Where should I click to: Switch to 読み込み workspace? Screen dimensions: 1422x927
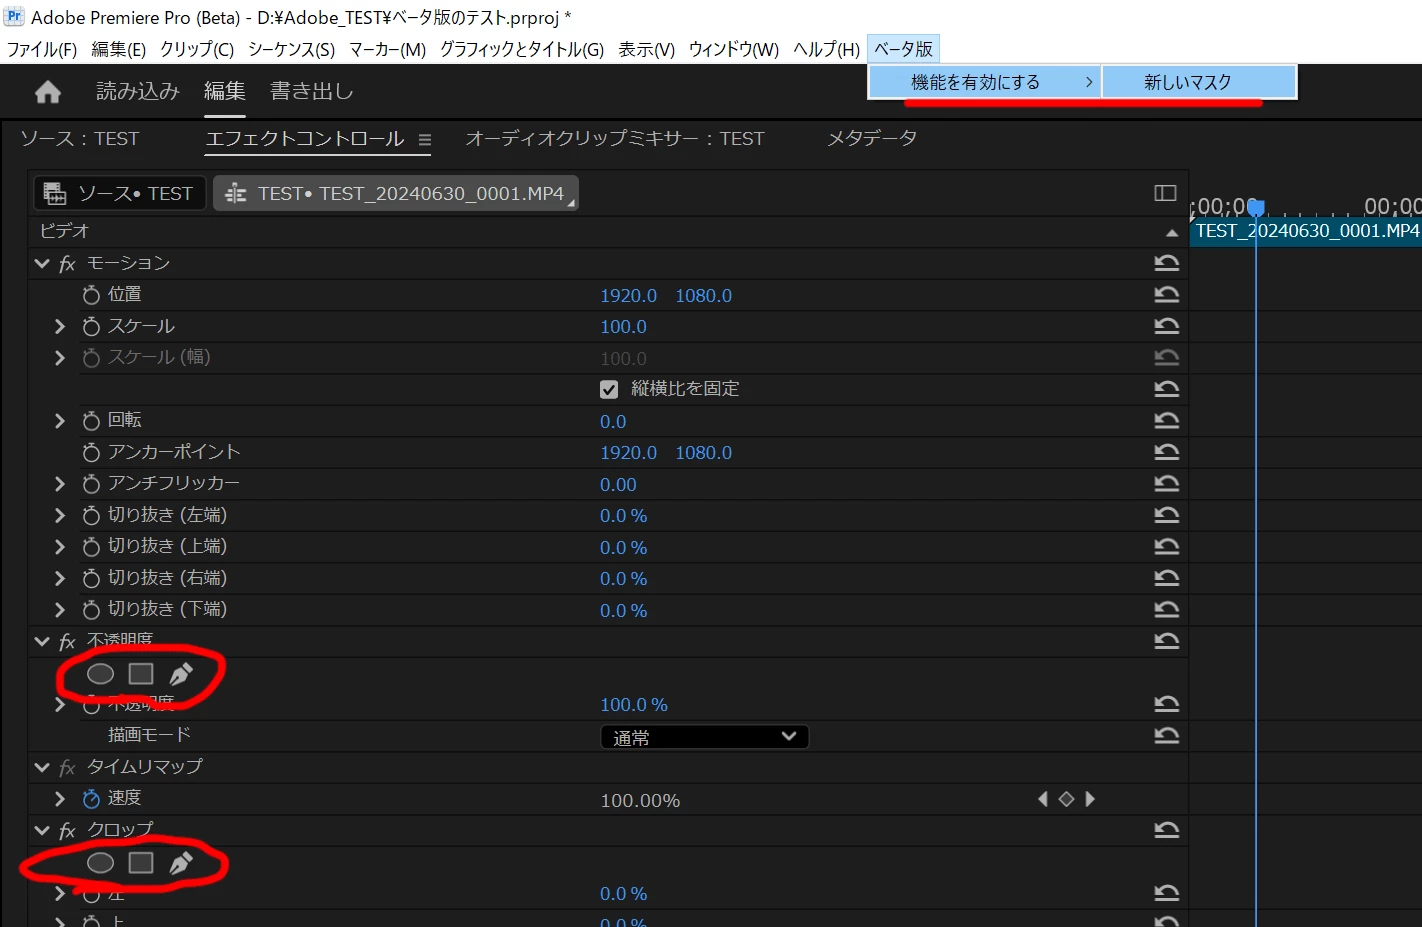[x=138, y=91]
